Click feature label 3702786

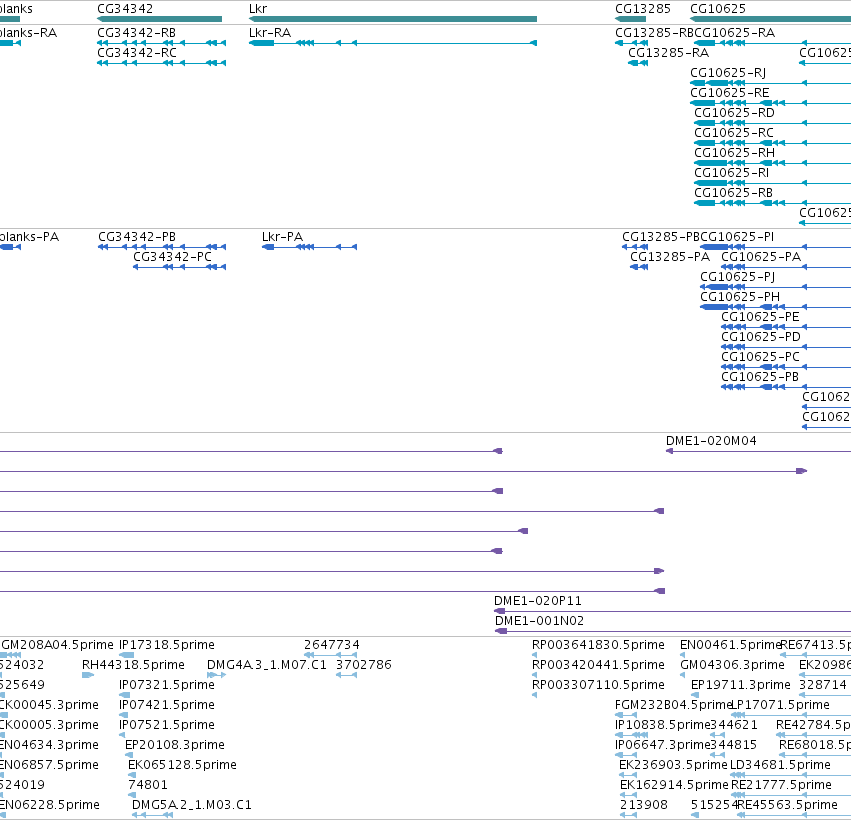pos(364,665)
